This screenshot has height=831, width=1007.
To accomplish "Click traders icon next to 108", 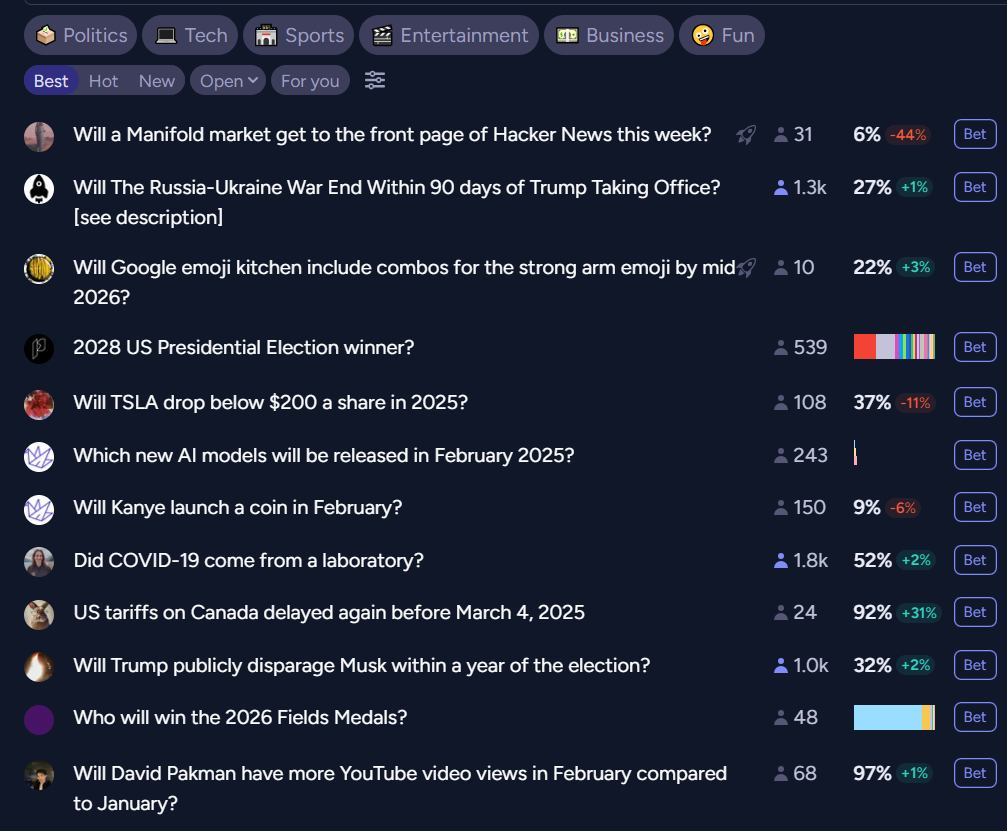I will (x=781, y=403).
